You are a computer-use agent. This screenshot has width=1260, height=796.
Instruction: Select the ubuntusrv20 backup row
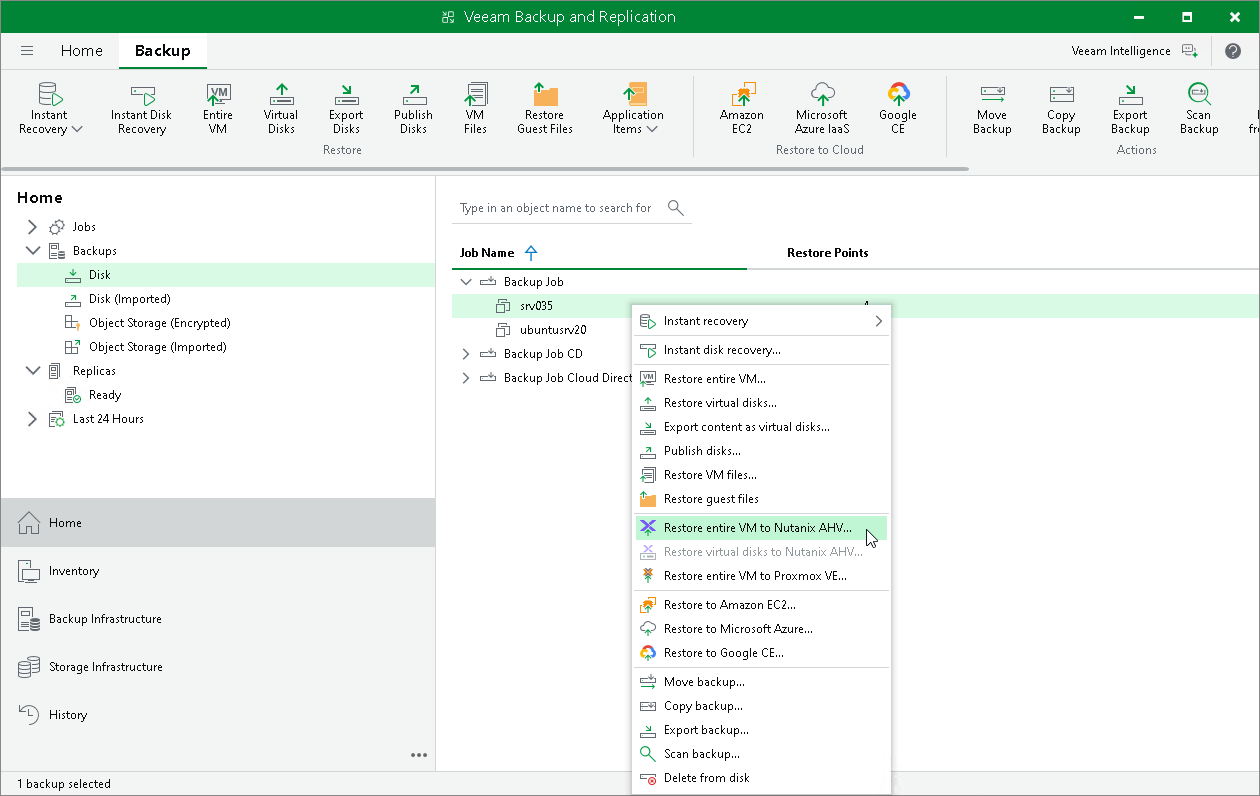[542, 330]
